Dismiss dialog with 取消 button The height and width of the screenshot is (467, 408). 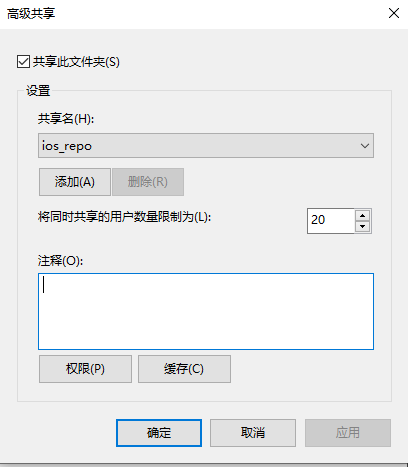pos(253,433)
